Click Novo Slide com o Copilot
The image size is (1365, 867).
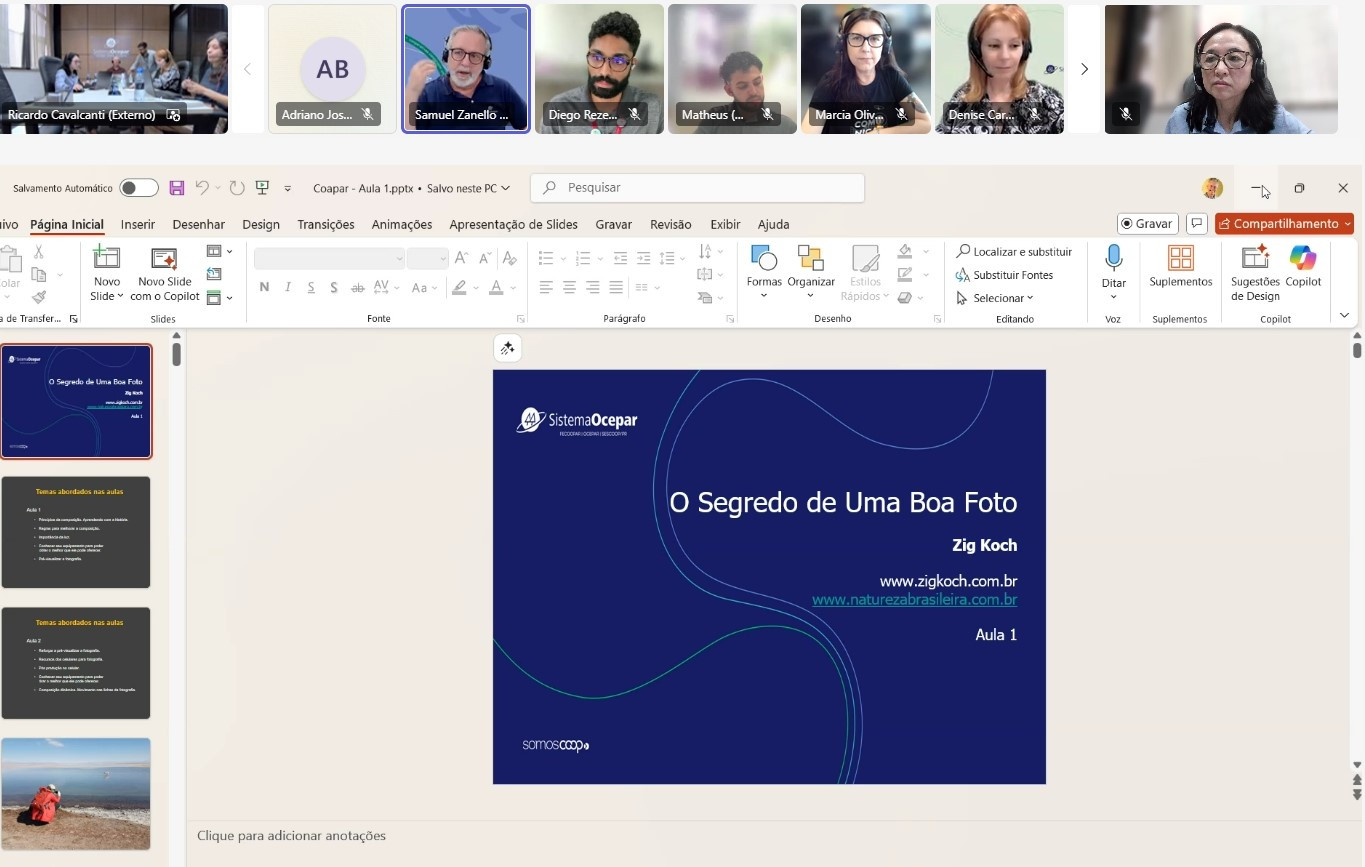pyautogui.click(x=165, y=272)
